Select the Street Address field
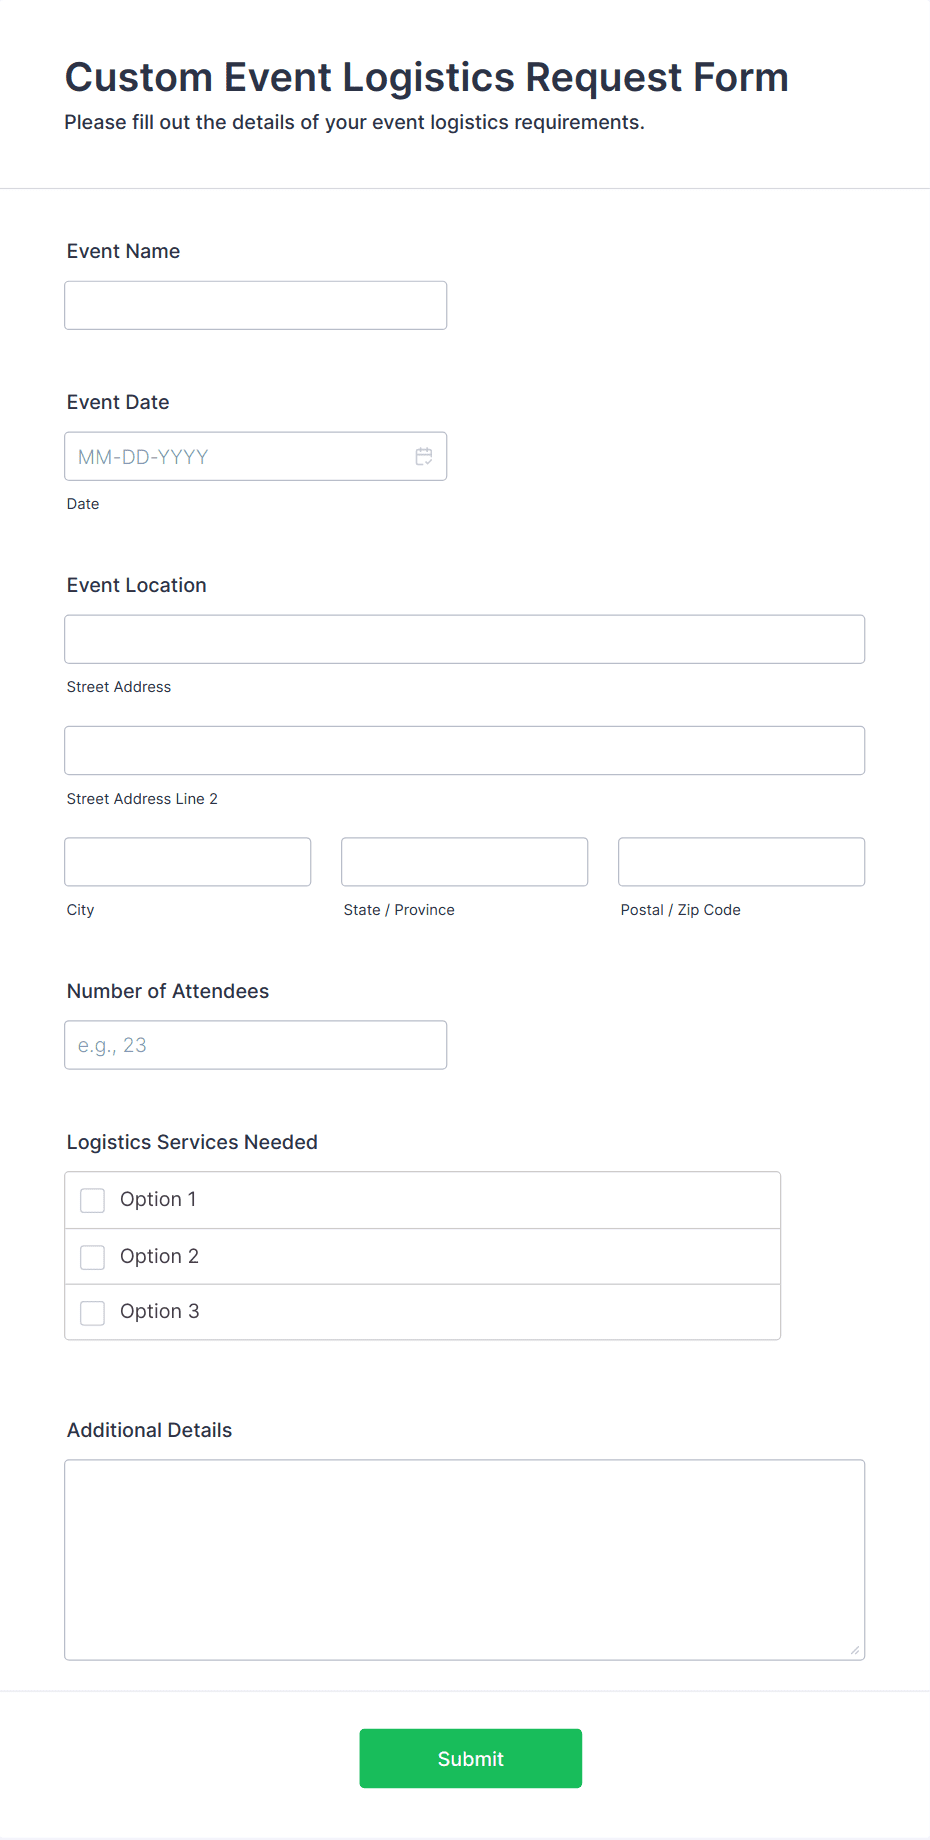The width and height of the screenshot is (930, 1840). pos(465,639)
